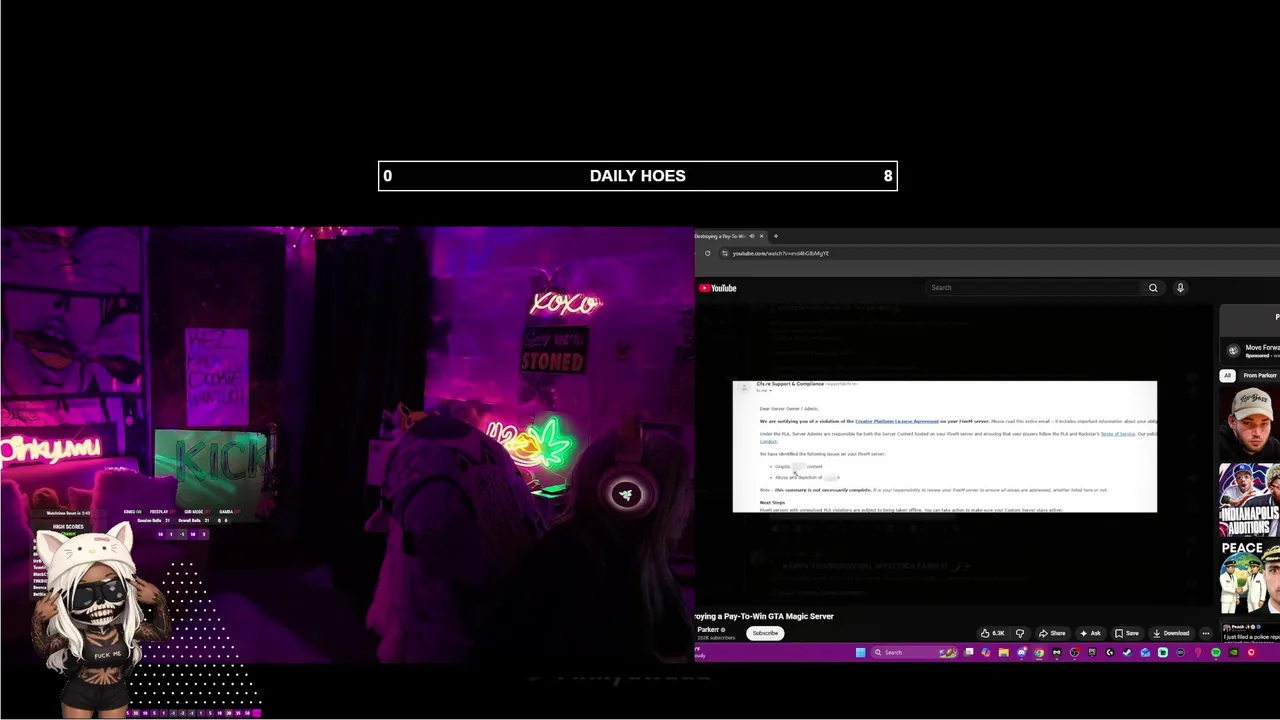The height and width of the screenshot is (720, 1280).
Task: Open the Indianapolis Auditions video thumbnail
Action: (1249, 498)
